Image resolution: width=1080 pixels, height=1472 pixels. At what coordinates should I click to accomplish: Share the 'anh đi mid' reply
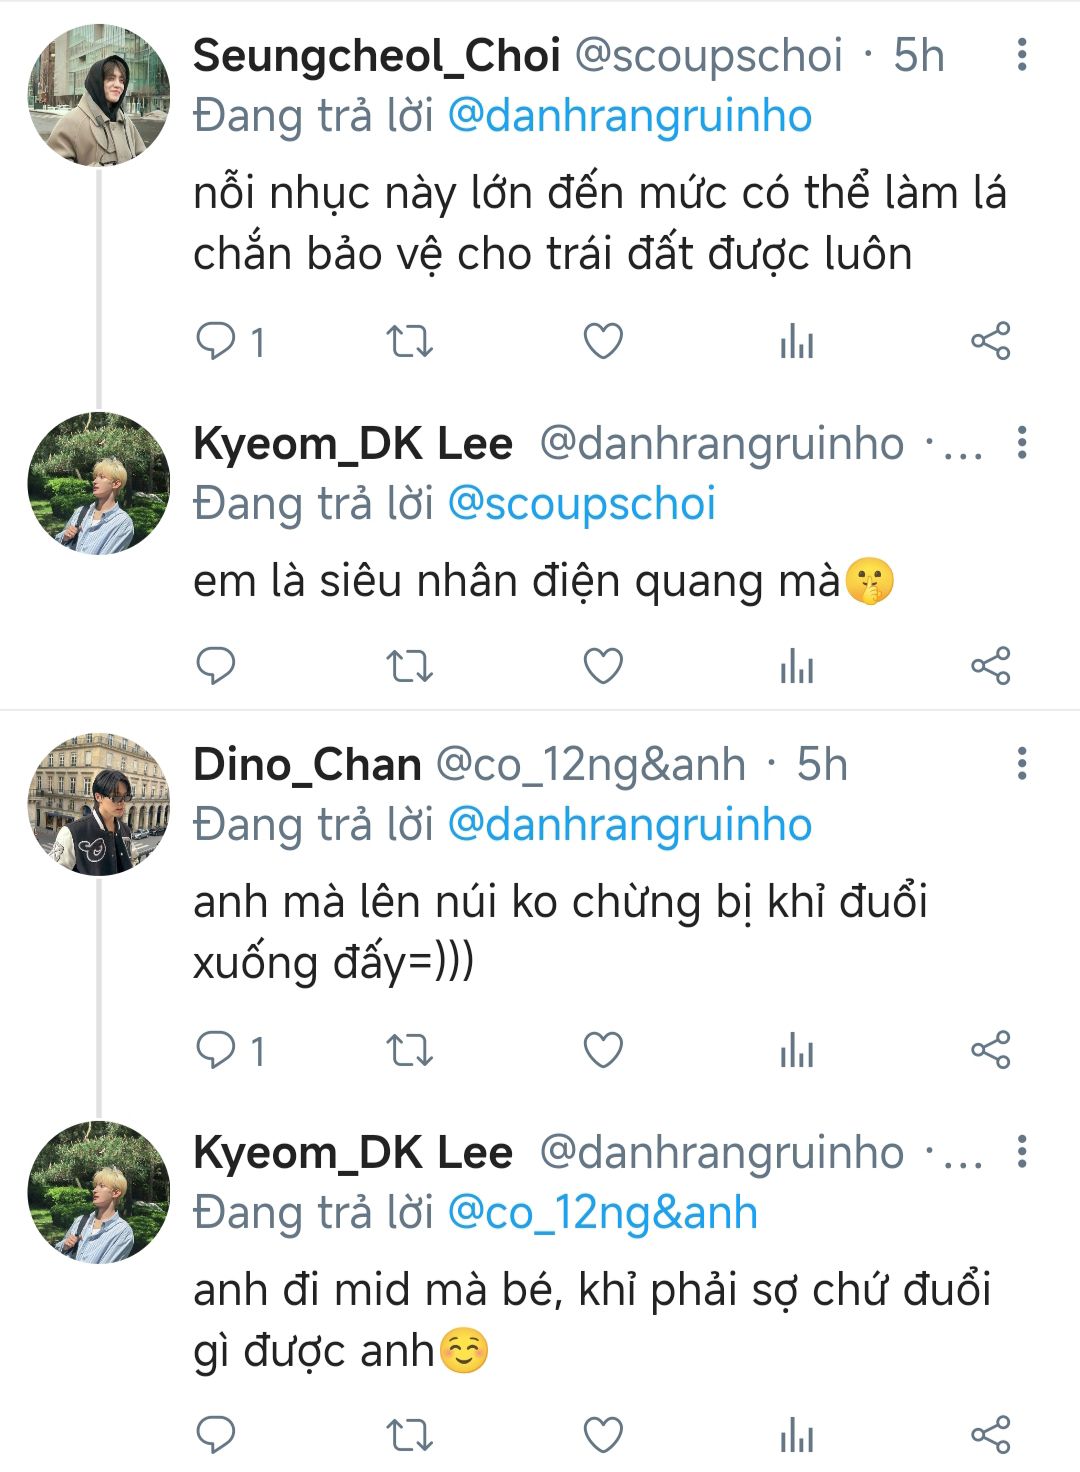tap(991, 1436)
